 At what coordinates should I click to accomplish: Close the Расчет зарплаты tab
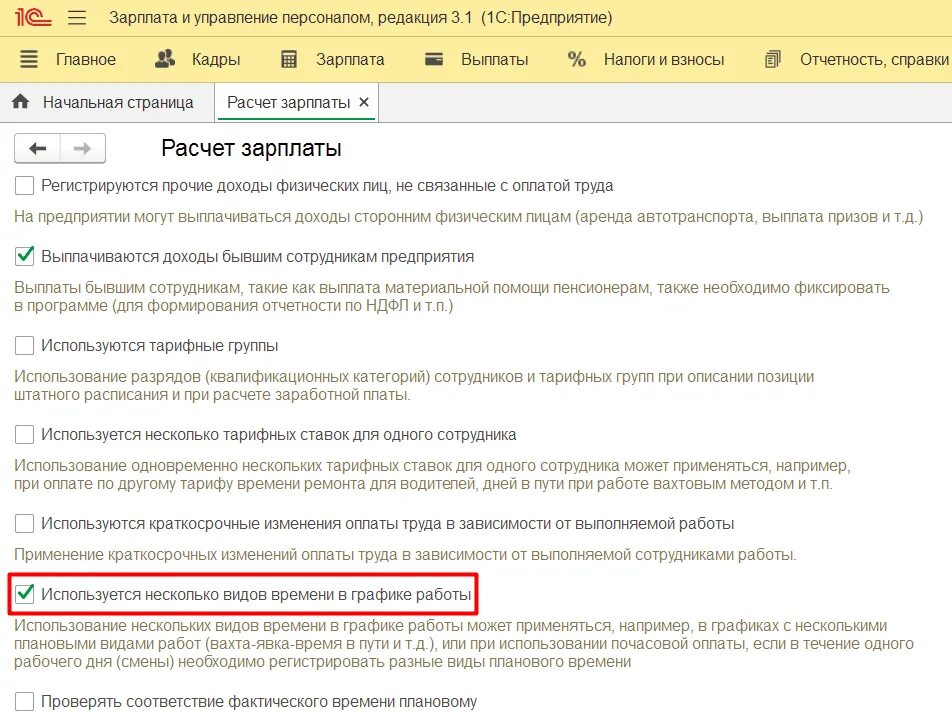[x=364, y=102]
